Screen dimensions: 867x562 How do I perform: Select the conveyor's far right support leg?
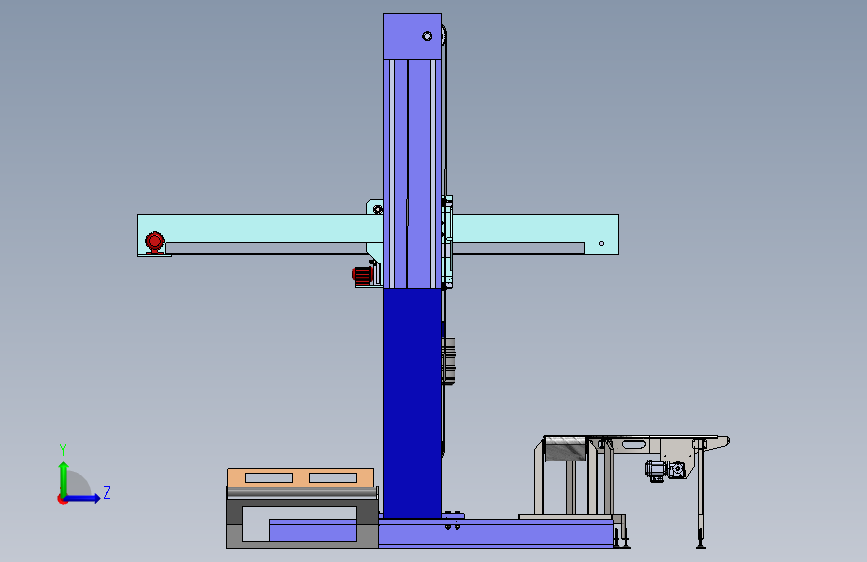[x=701, y=494]
